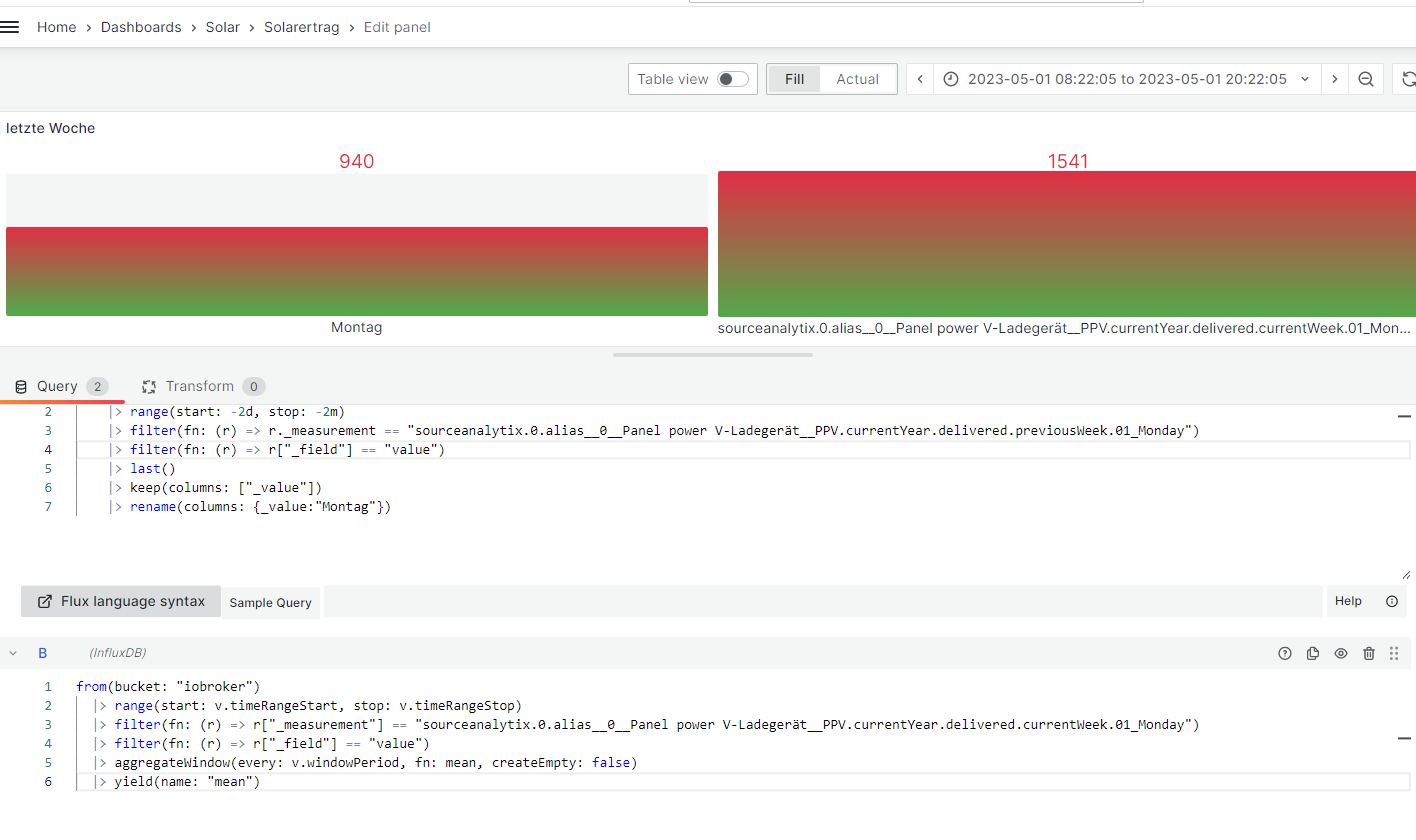Click from(bucket: "iobroker") line in query B
This screenshot has width=1416, height=840.
pos(168,686)
